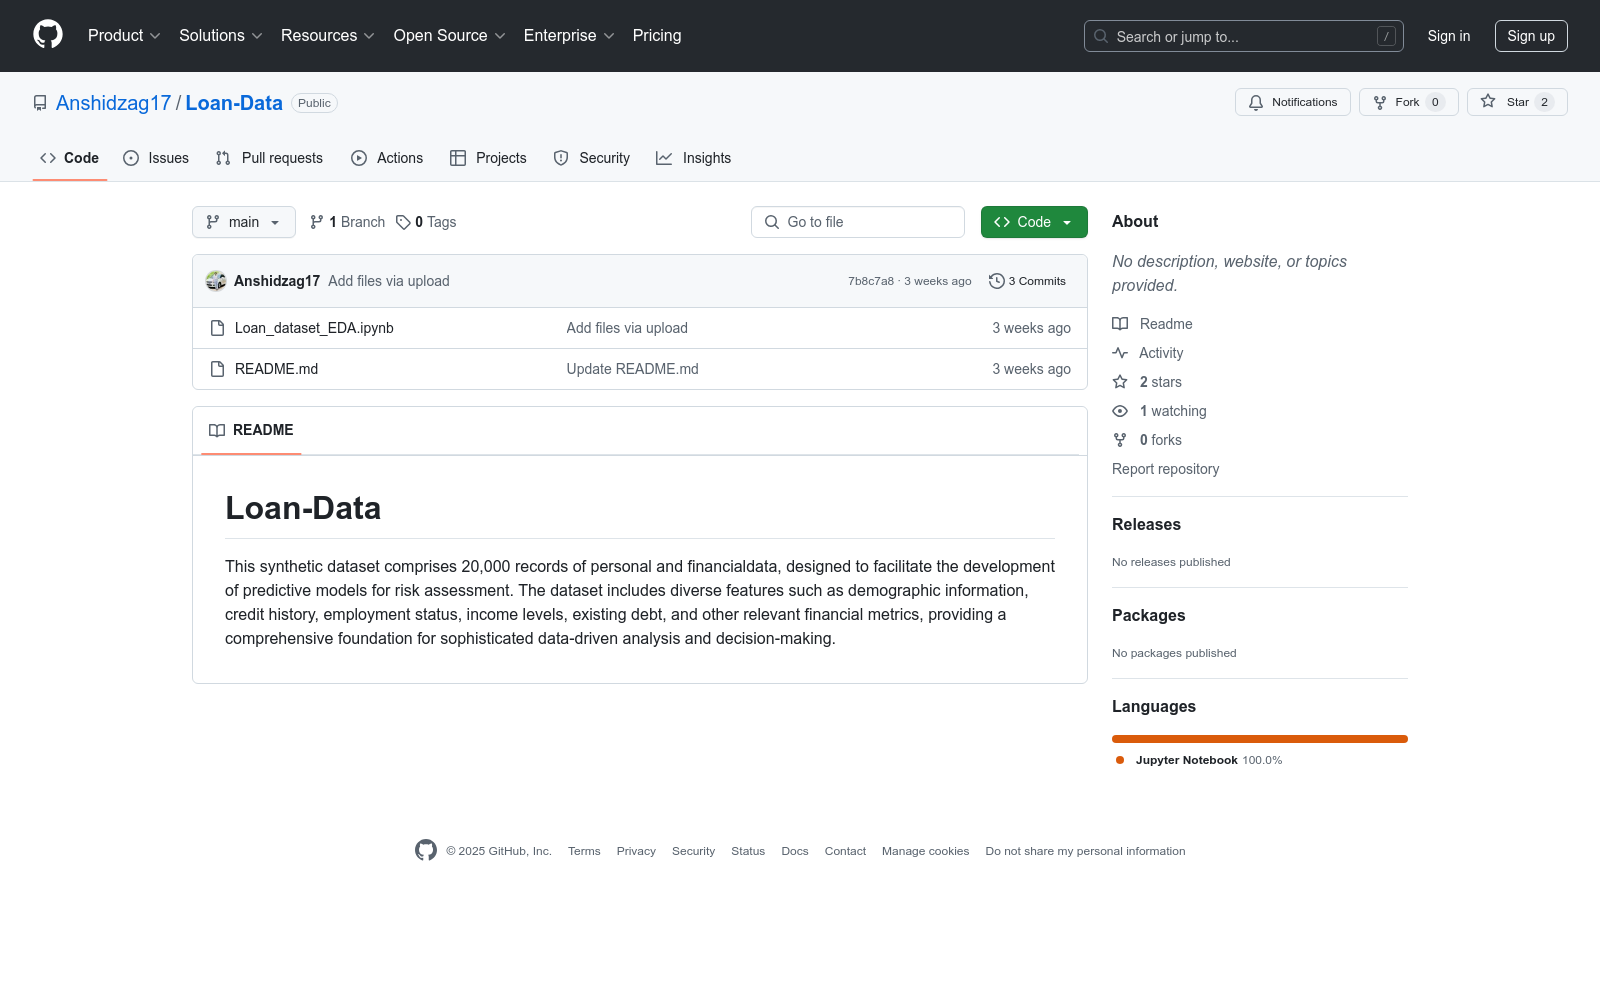The image size is (1600, 1000).
Task: Open the README.md file
Action: click(x=276, y=369)
